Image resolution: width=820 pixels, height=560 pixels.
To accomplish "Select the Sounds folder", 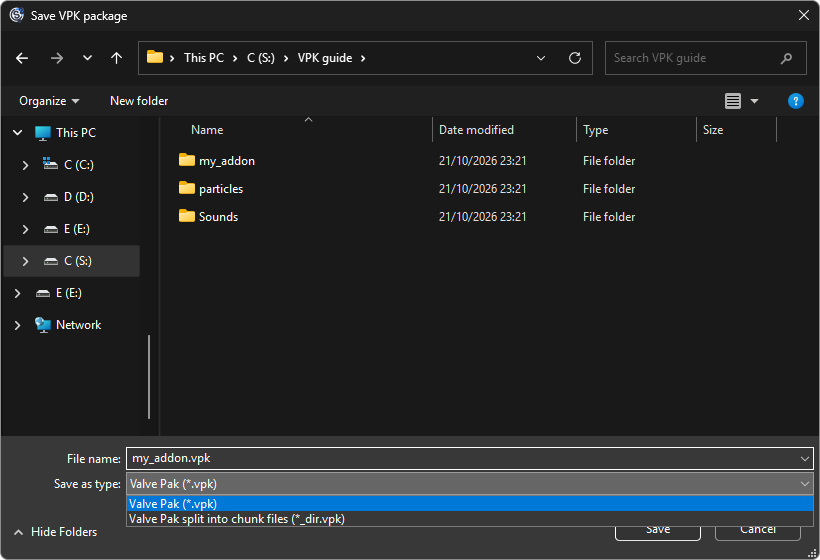I will (218, 217).
